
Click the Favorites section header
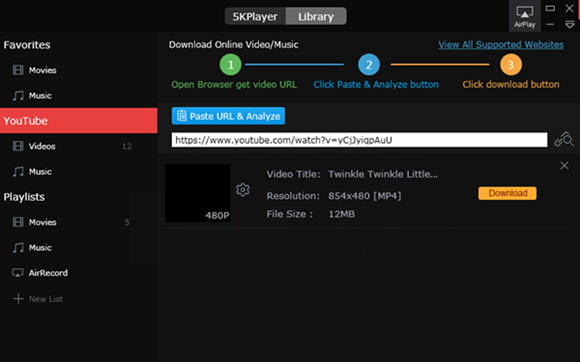[27, 45]
